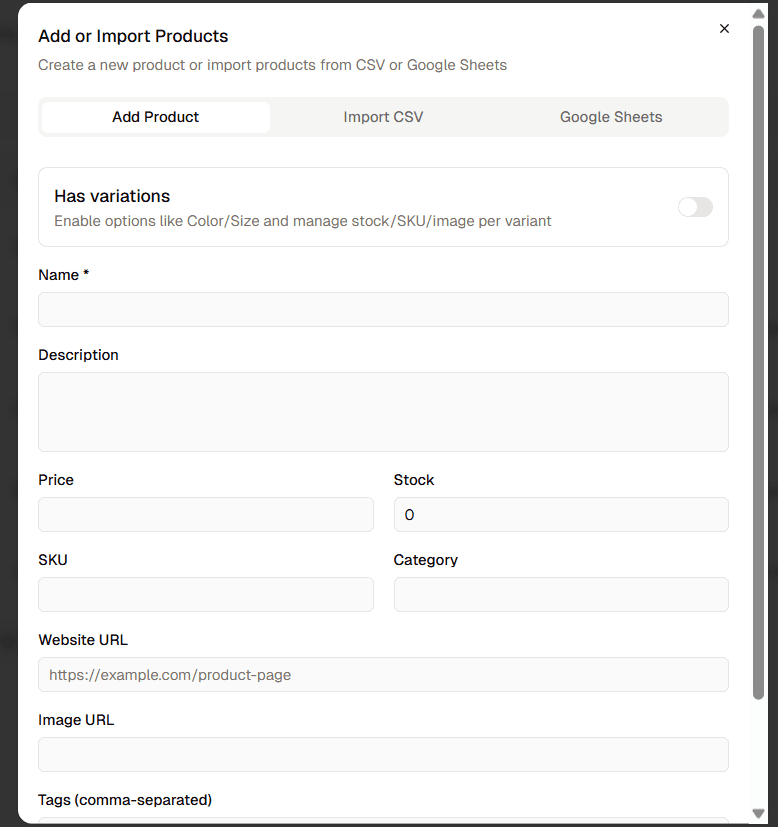Click the Image URL input field

383,754
